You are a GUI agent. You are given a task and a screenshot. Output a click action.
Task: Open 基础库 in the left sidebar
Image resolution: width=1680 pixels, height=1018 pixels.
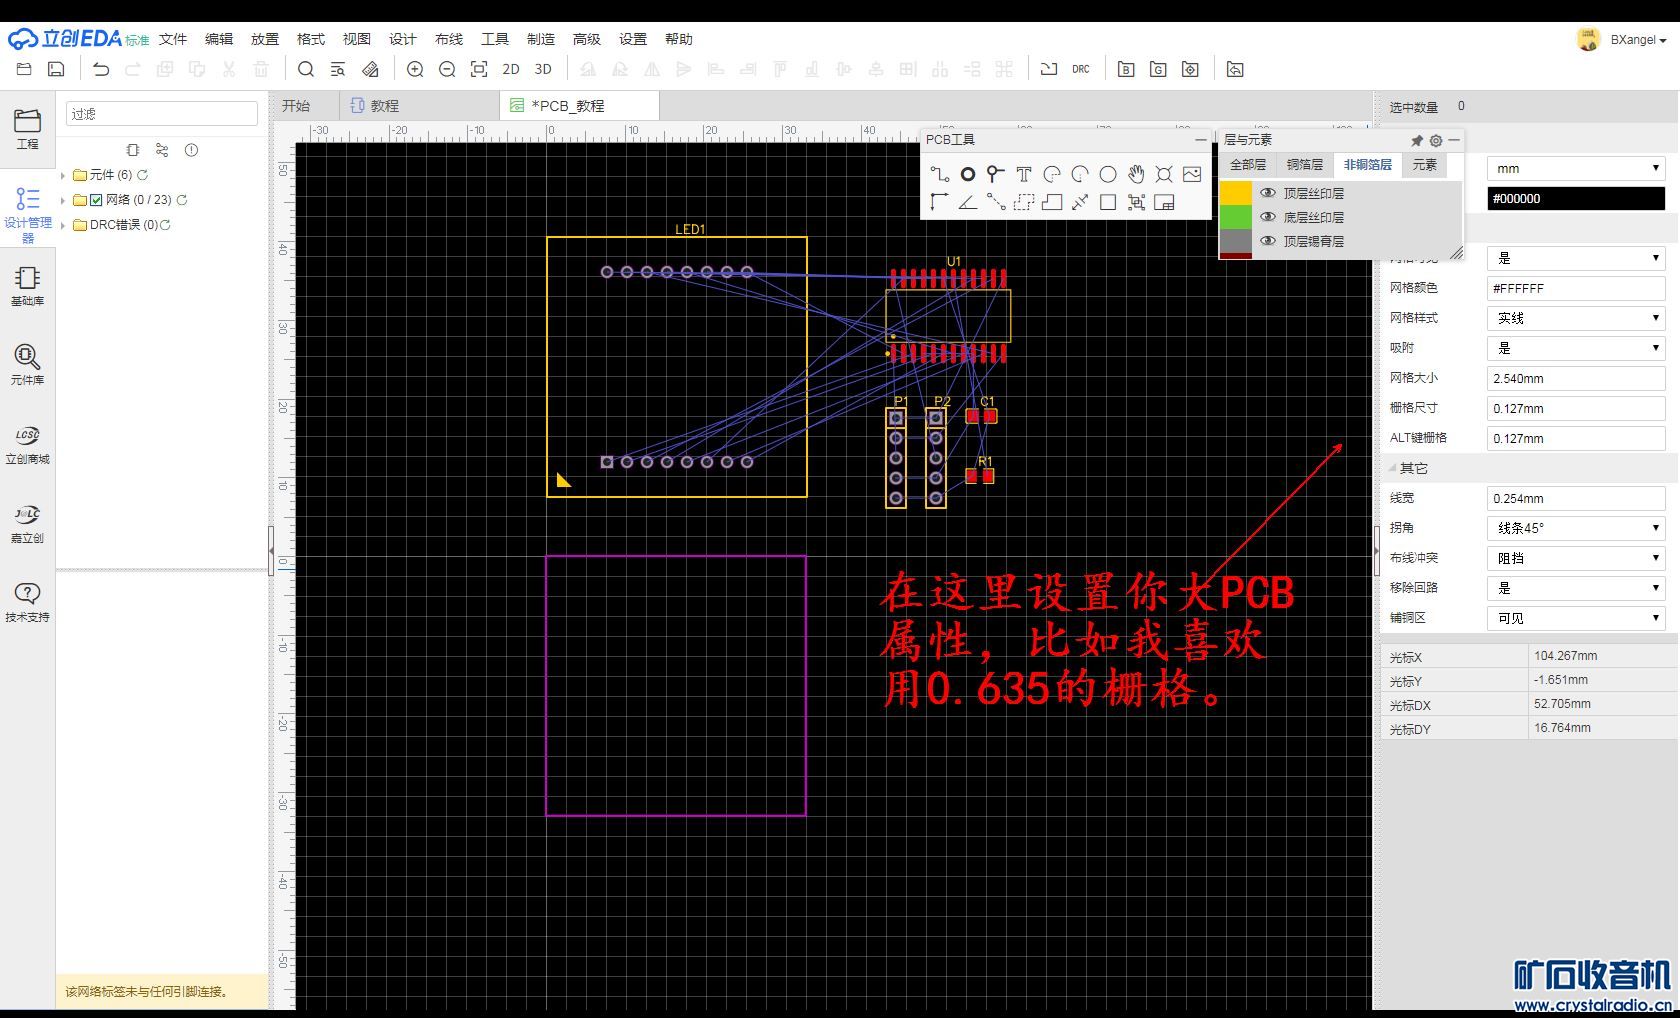click(27, 285)
